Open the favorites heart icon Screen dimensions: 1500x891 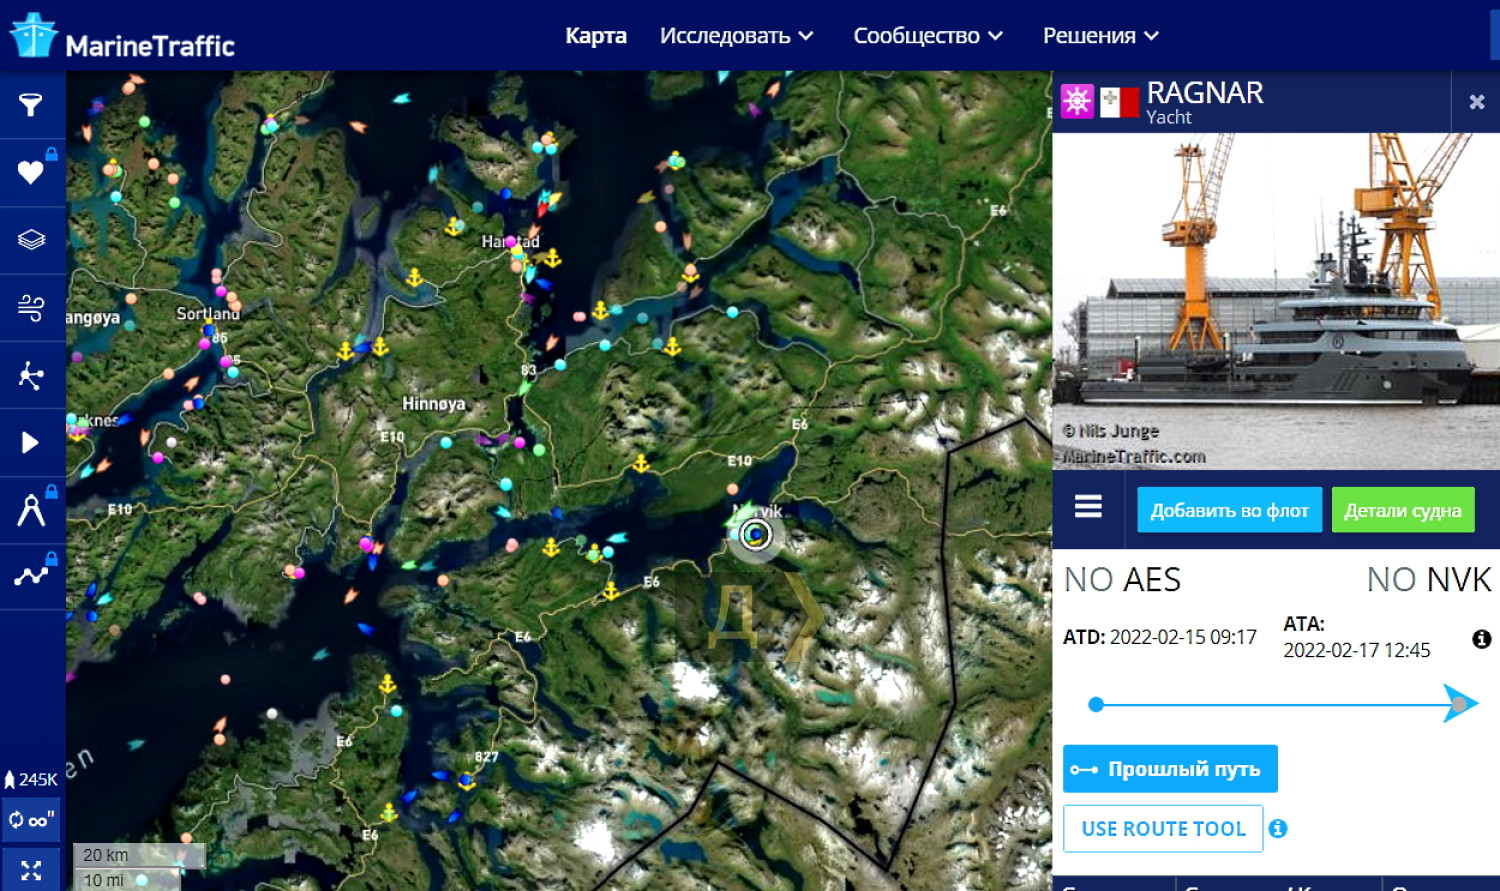pos(31,172)
